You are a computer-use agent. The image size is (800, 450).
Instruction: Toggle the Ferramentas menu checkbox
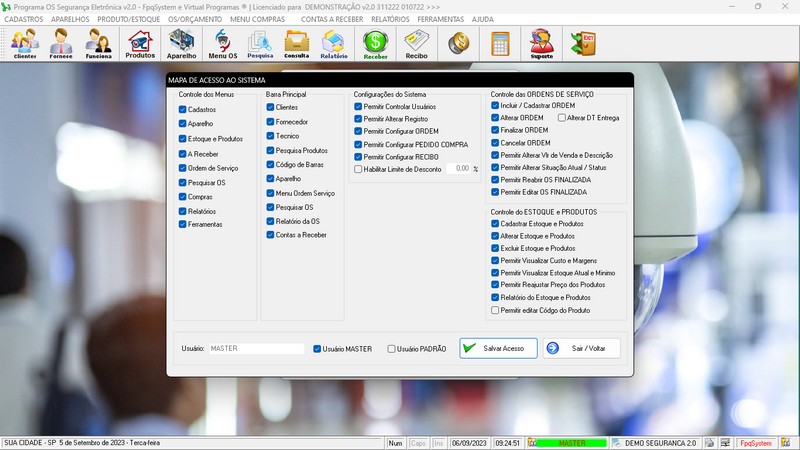point(182,224)
